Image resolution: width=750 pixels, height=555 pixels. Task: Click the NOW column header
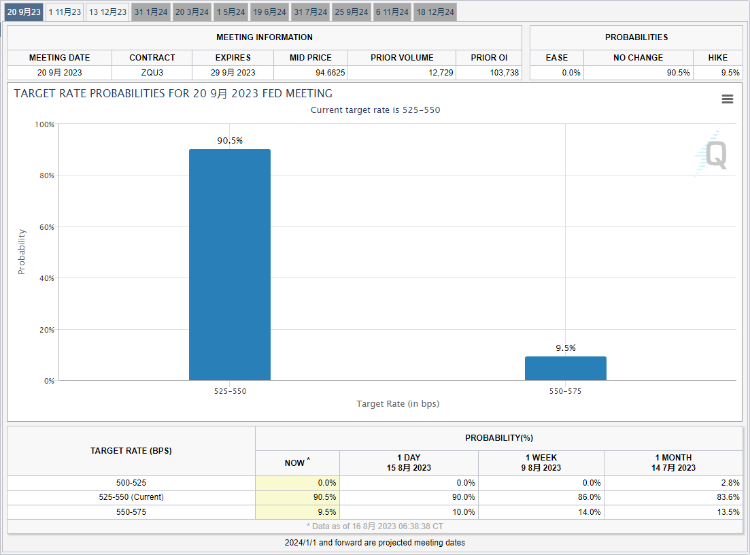(x=297, y=463)
